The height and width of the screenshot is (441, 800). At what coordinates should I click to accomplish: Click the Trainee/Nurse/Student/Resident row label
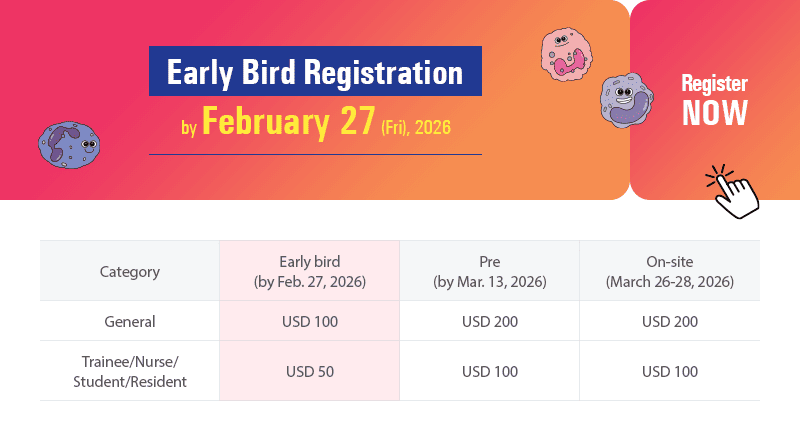click(x=130, y=371)
